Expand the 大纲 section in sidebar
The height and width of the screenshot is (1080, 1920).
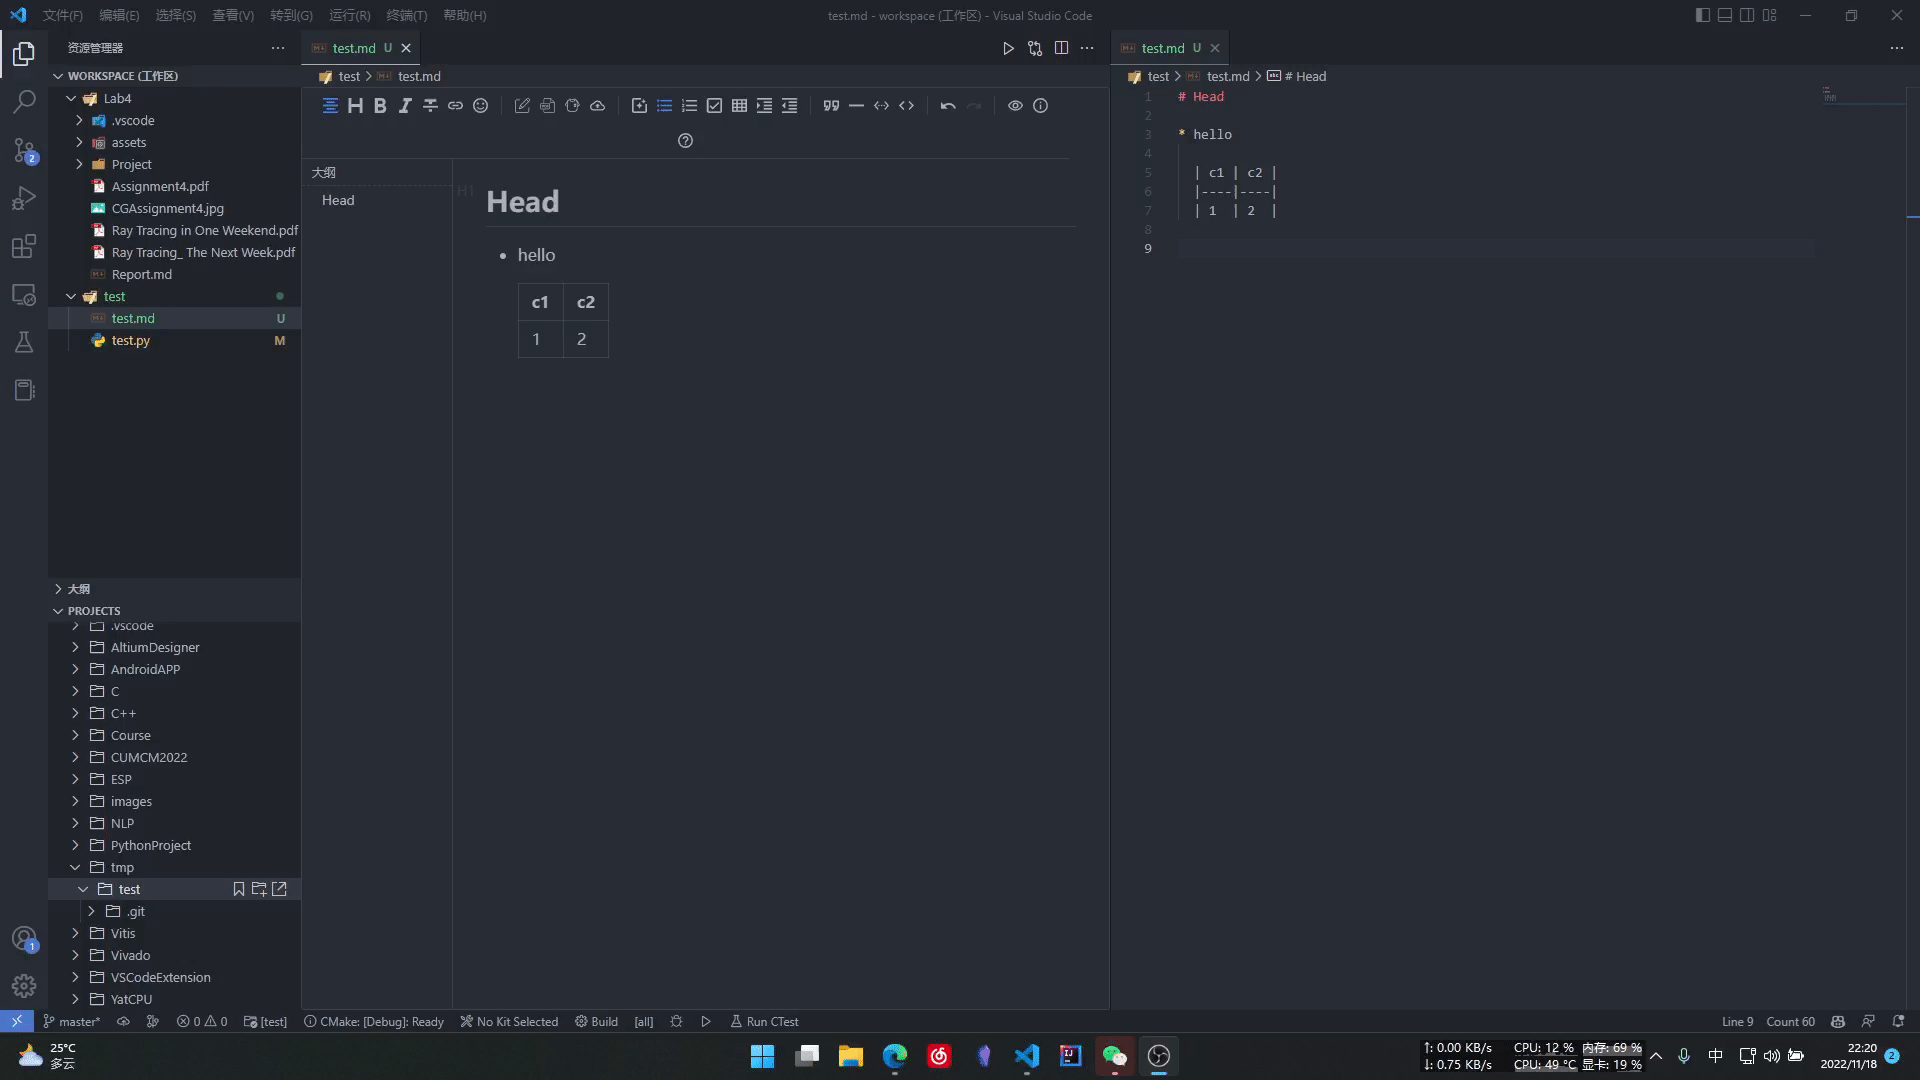[174, 589]
